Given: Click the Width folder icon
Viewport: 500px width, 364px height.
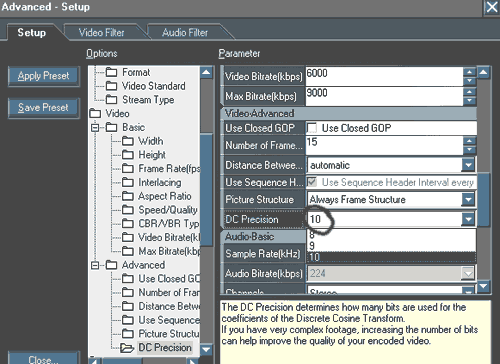Looking at the screenshot, I should [128, 141].
